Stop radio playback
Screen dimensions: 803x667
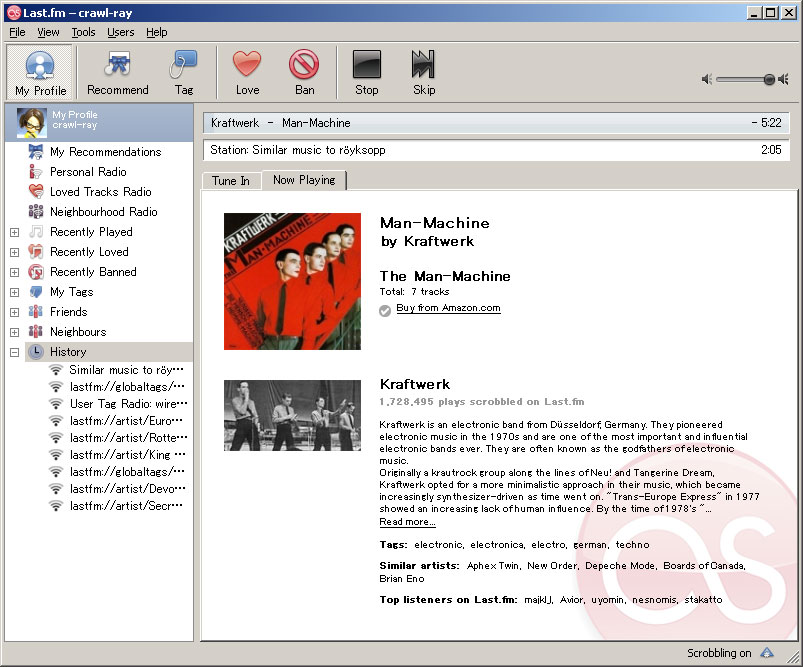[367, 72]
